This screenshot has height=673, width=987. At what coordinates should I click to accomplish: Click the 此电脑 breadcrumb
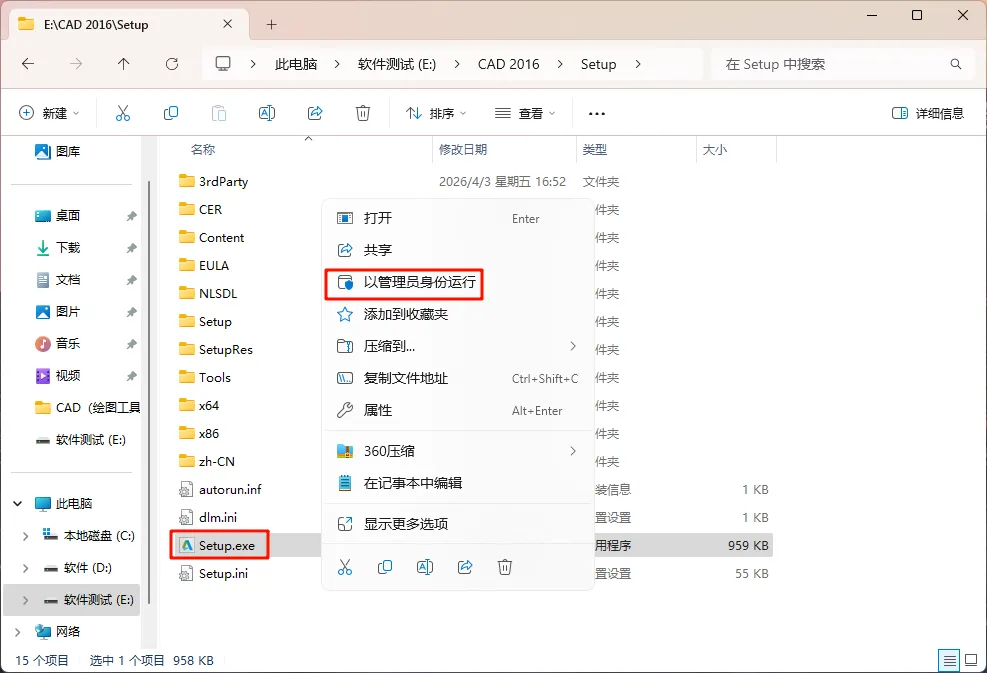pos(296,64)
